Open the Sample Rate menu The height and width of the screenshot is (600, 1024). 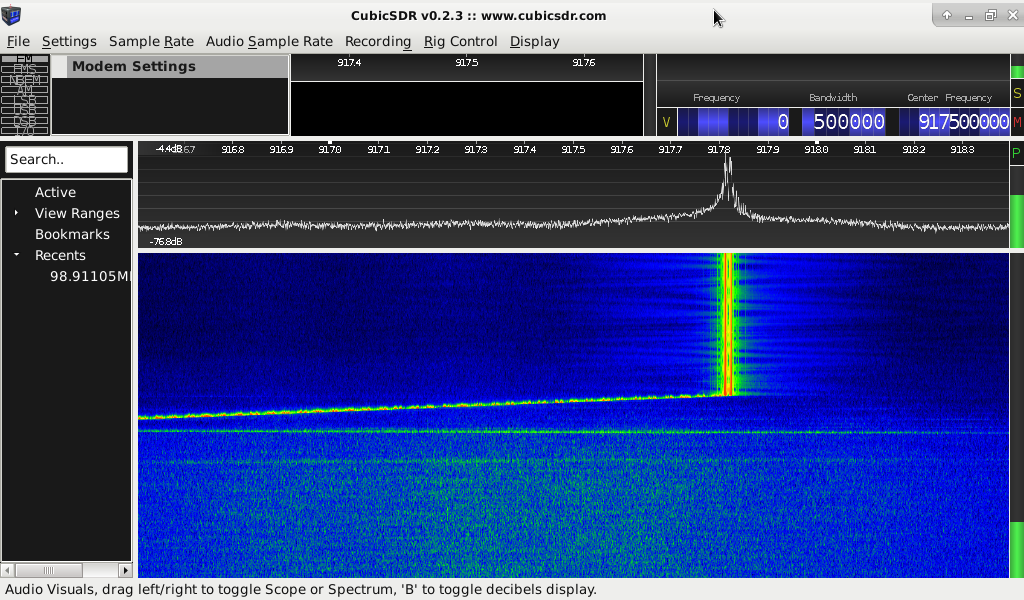coord(152,41)
